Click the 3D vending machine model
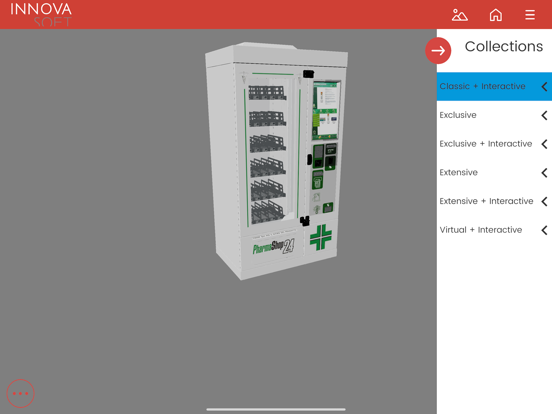The width and height of the screenshot is (552, 414). pyautogui.click(x=276, y=161)
